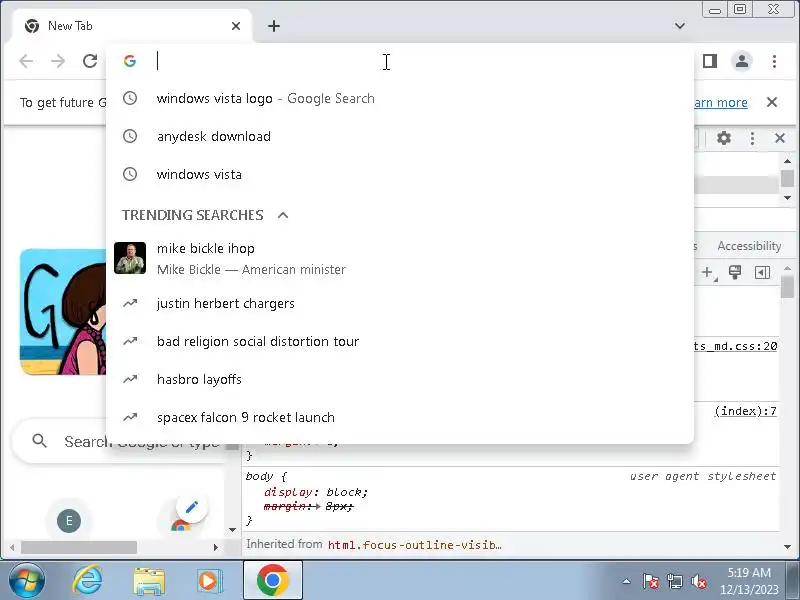Click the Chrome forward arrow button
Image resolution: width=800 pixels, height=600 pixels.
tap(58, 61)
